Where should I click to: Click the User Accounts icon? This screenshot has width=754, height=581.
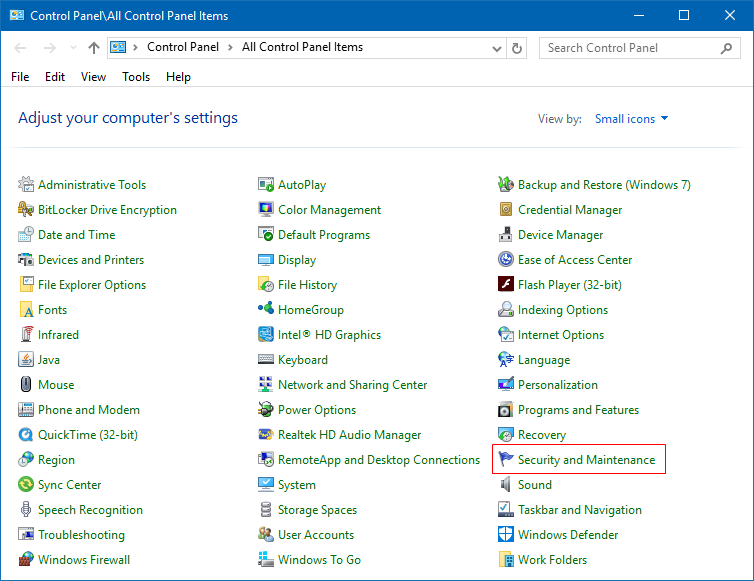tap(266, 534)
